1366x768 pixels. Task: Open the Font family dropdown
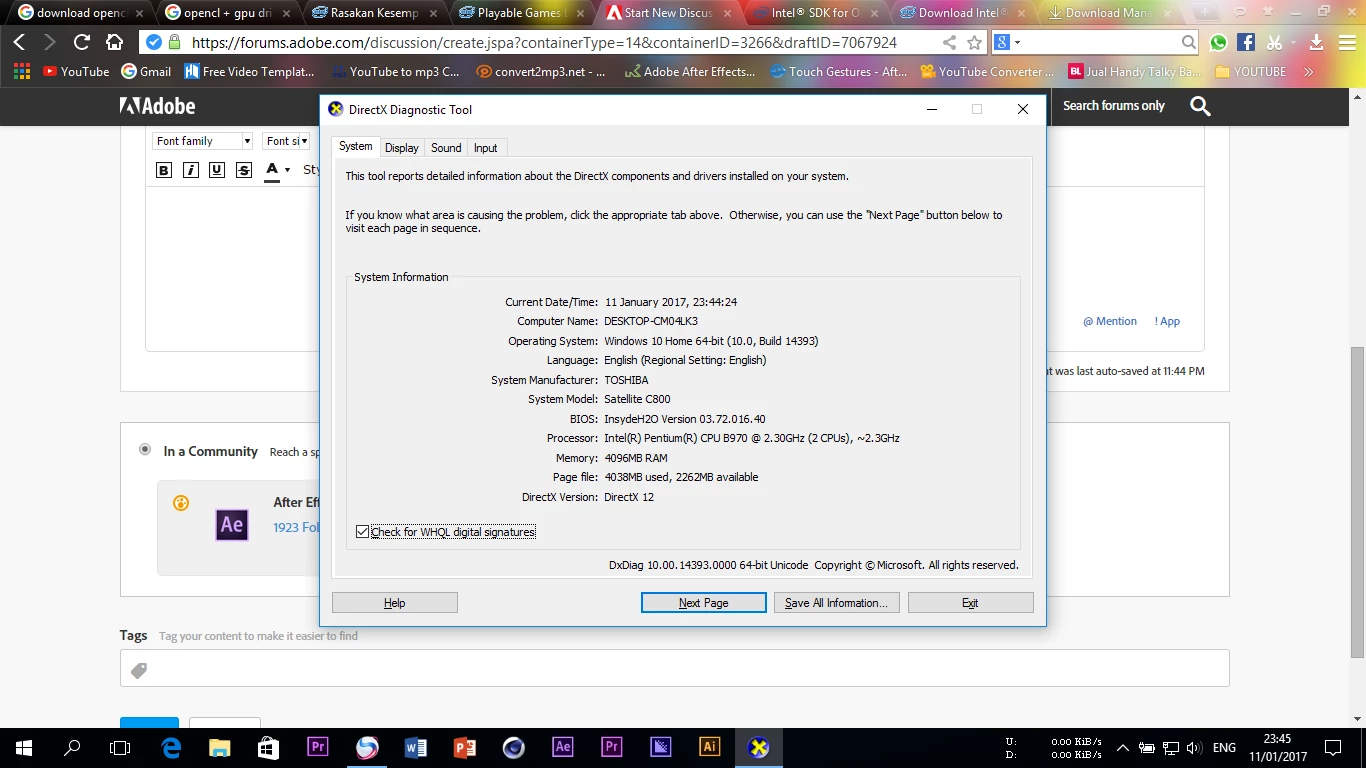pyautogui.click(x=202, y=141)
